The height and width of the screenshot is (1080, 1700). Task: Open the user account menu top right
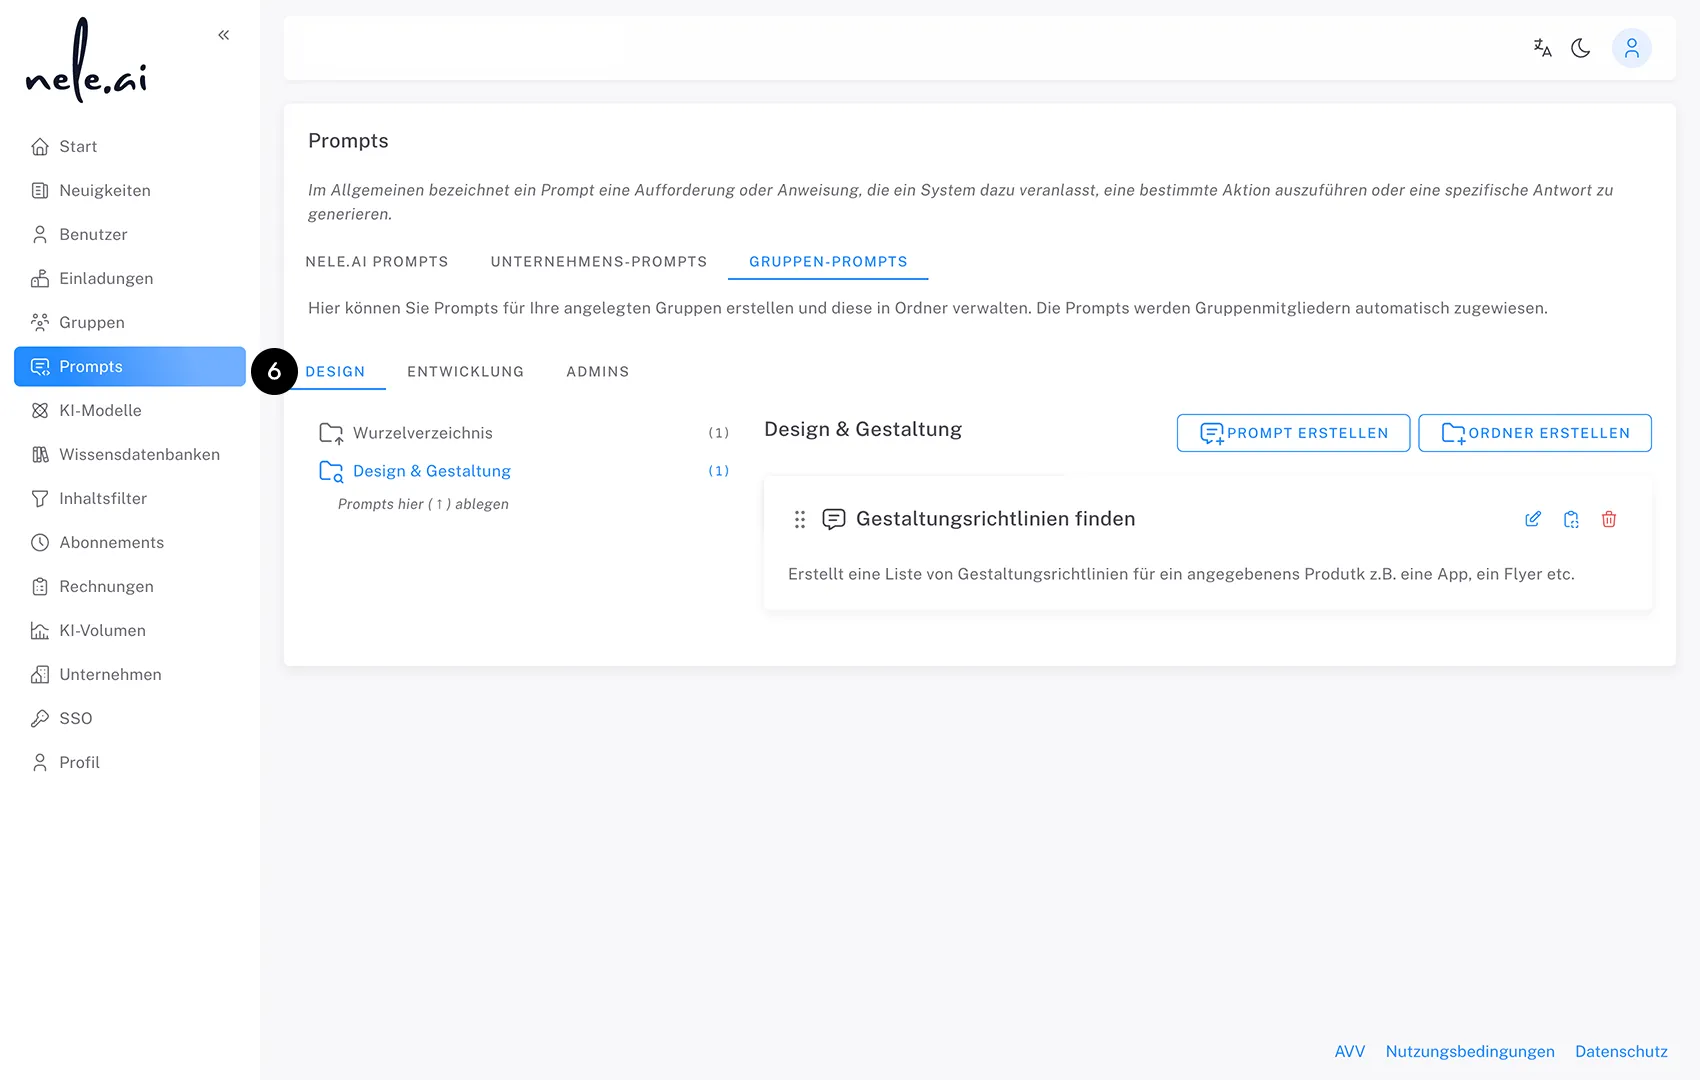point(1632,47)
